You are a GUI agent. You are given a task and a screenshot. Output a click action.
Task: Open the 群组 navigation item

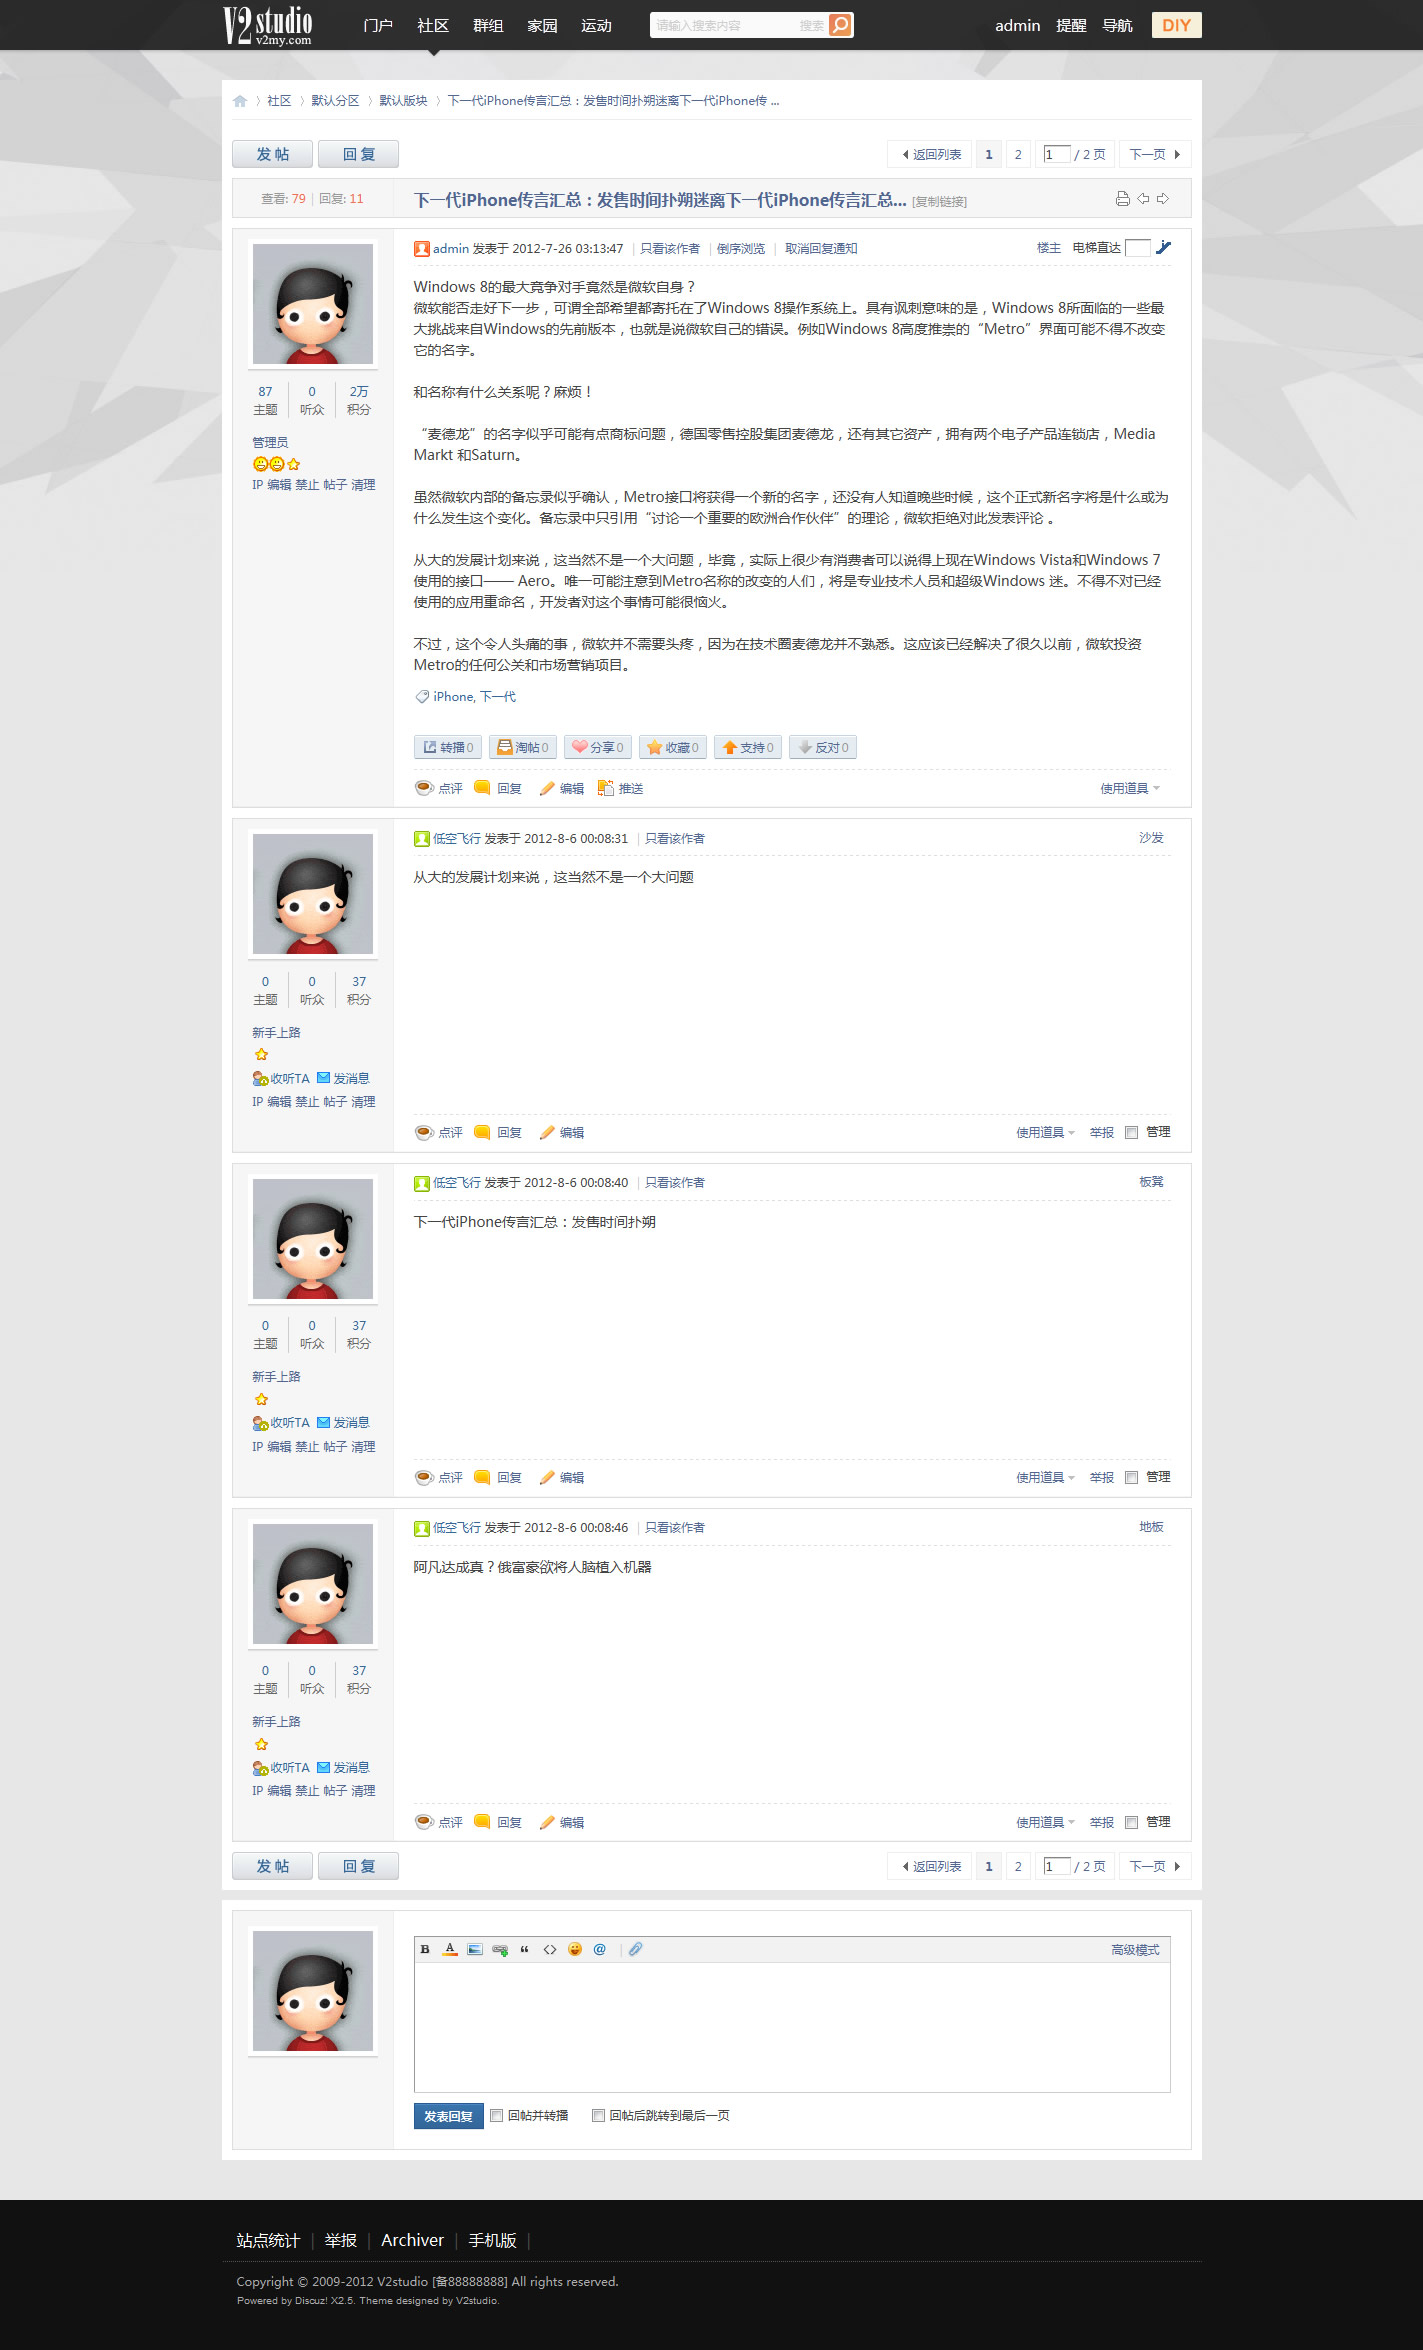point(488,25)
